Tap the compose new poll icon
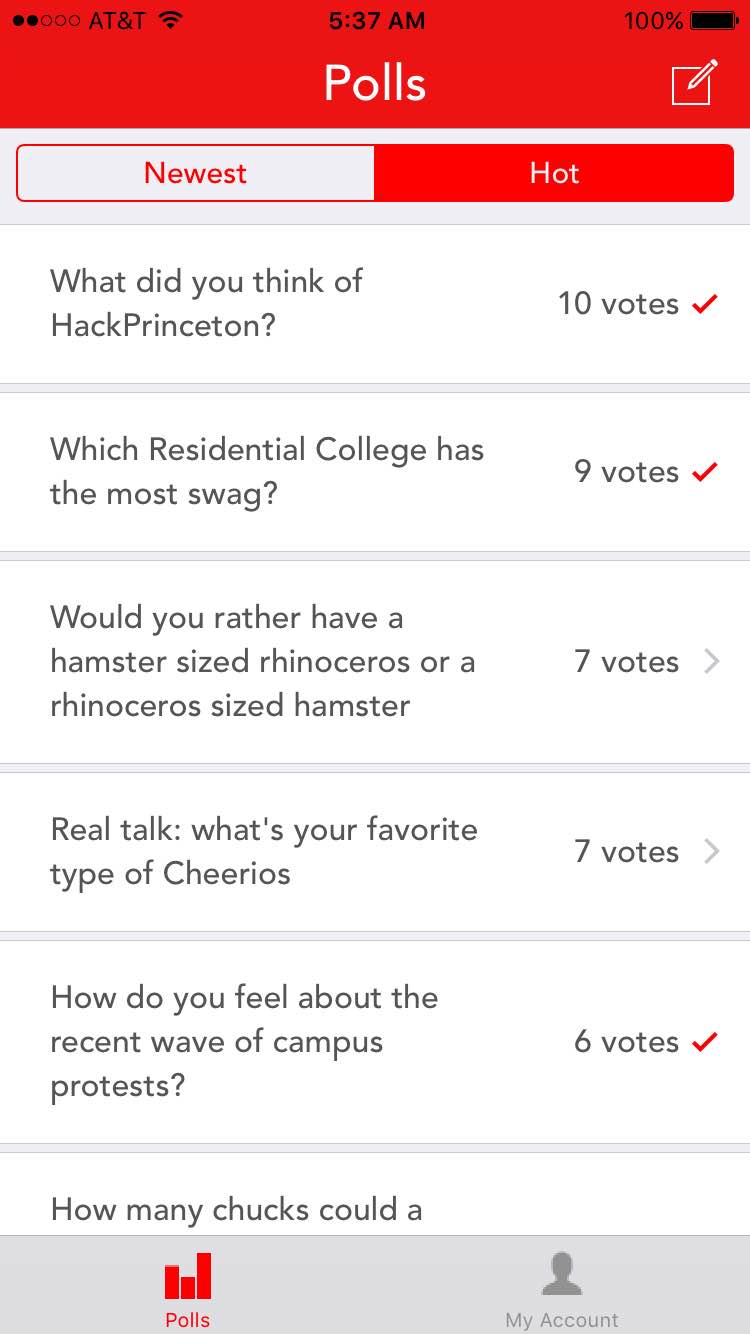Screen dimensions: 750x1334 click(x=694, y=83)
